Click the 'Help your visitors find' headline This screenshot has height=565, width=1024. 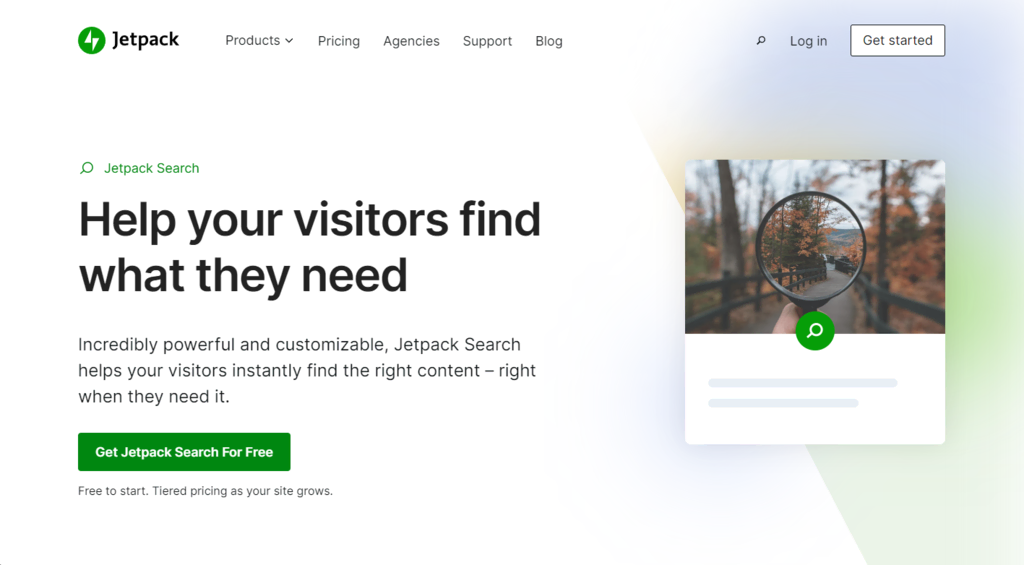click(x=310, y=247)
